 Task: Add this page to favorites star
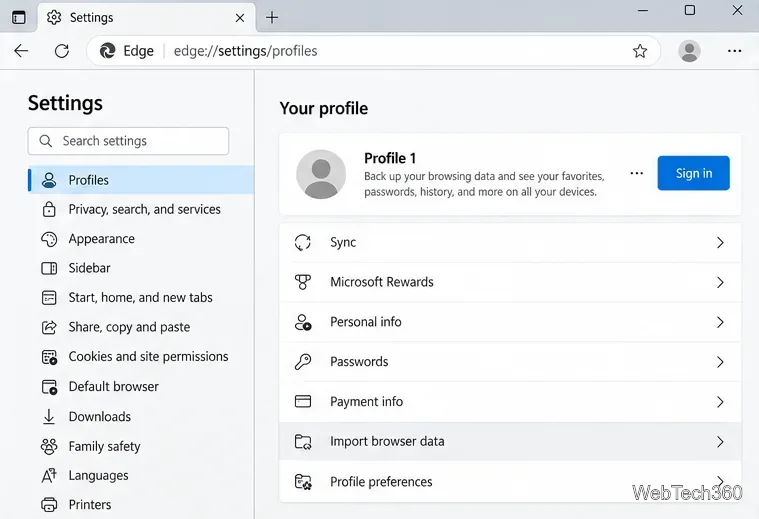(x=640, y=51)
